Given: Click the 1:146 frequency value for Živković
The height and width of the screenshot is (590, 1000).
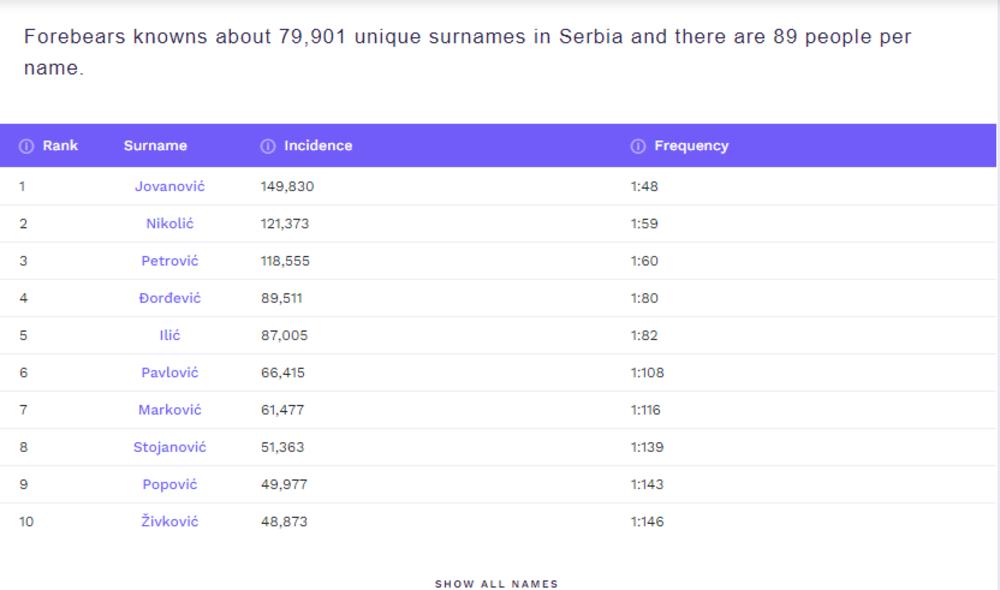Looking at the screenshot, I should click(x=647, y=521).
